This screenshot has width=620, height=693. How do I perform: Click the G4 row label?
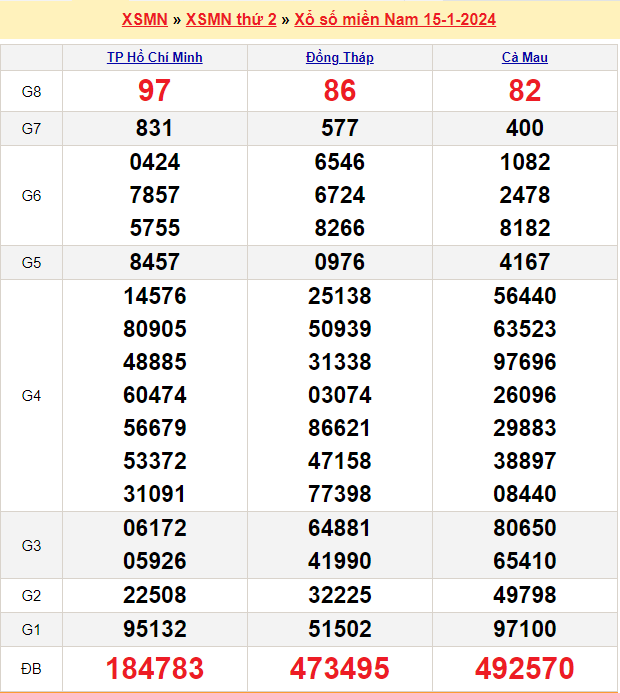click(x=31, y=396)
